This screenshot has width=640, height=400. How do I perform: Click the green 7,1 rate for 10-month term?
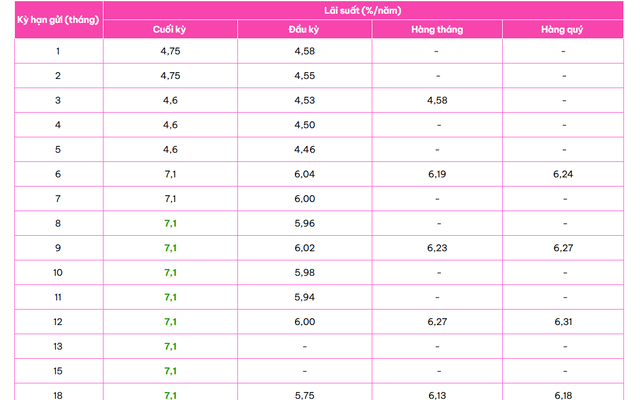pyautogui.click(x=169, y=272)
